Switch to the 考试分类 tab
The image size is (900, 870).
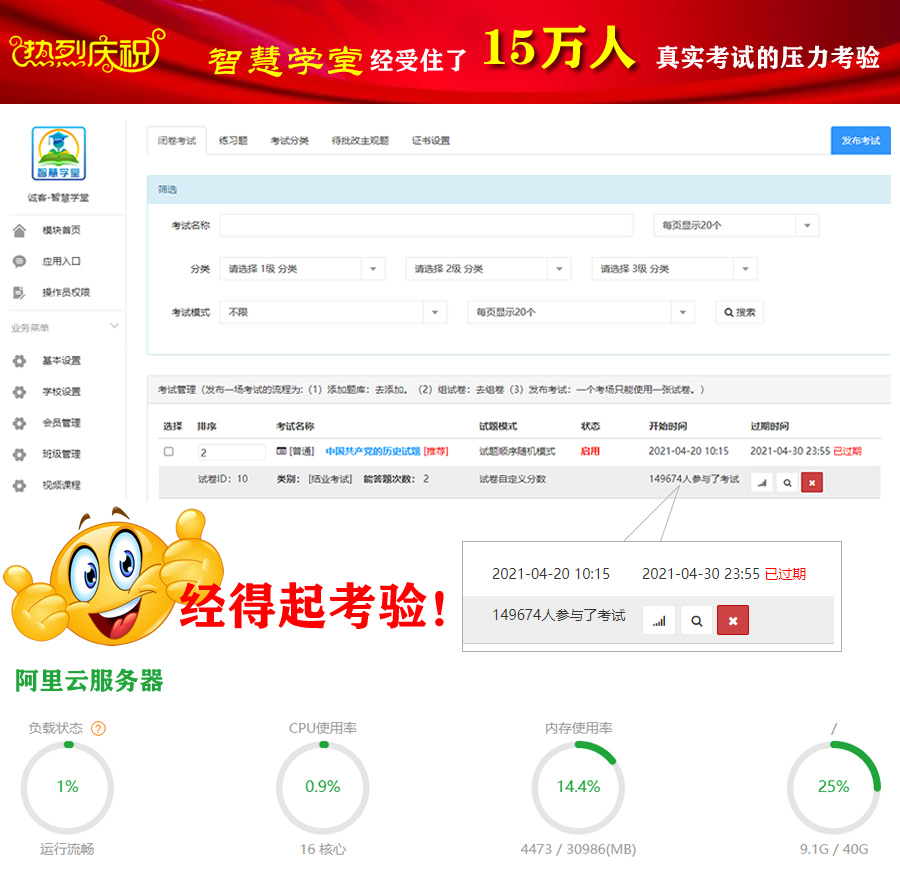tap(290, 141)
